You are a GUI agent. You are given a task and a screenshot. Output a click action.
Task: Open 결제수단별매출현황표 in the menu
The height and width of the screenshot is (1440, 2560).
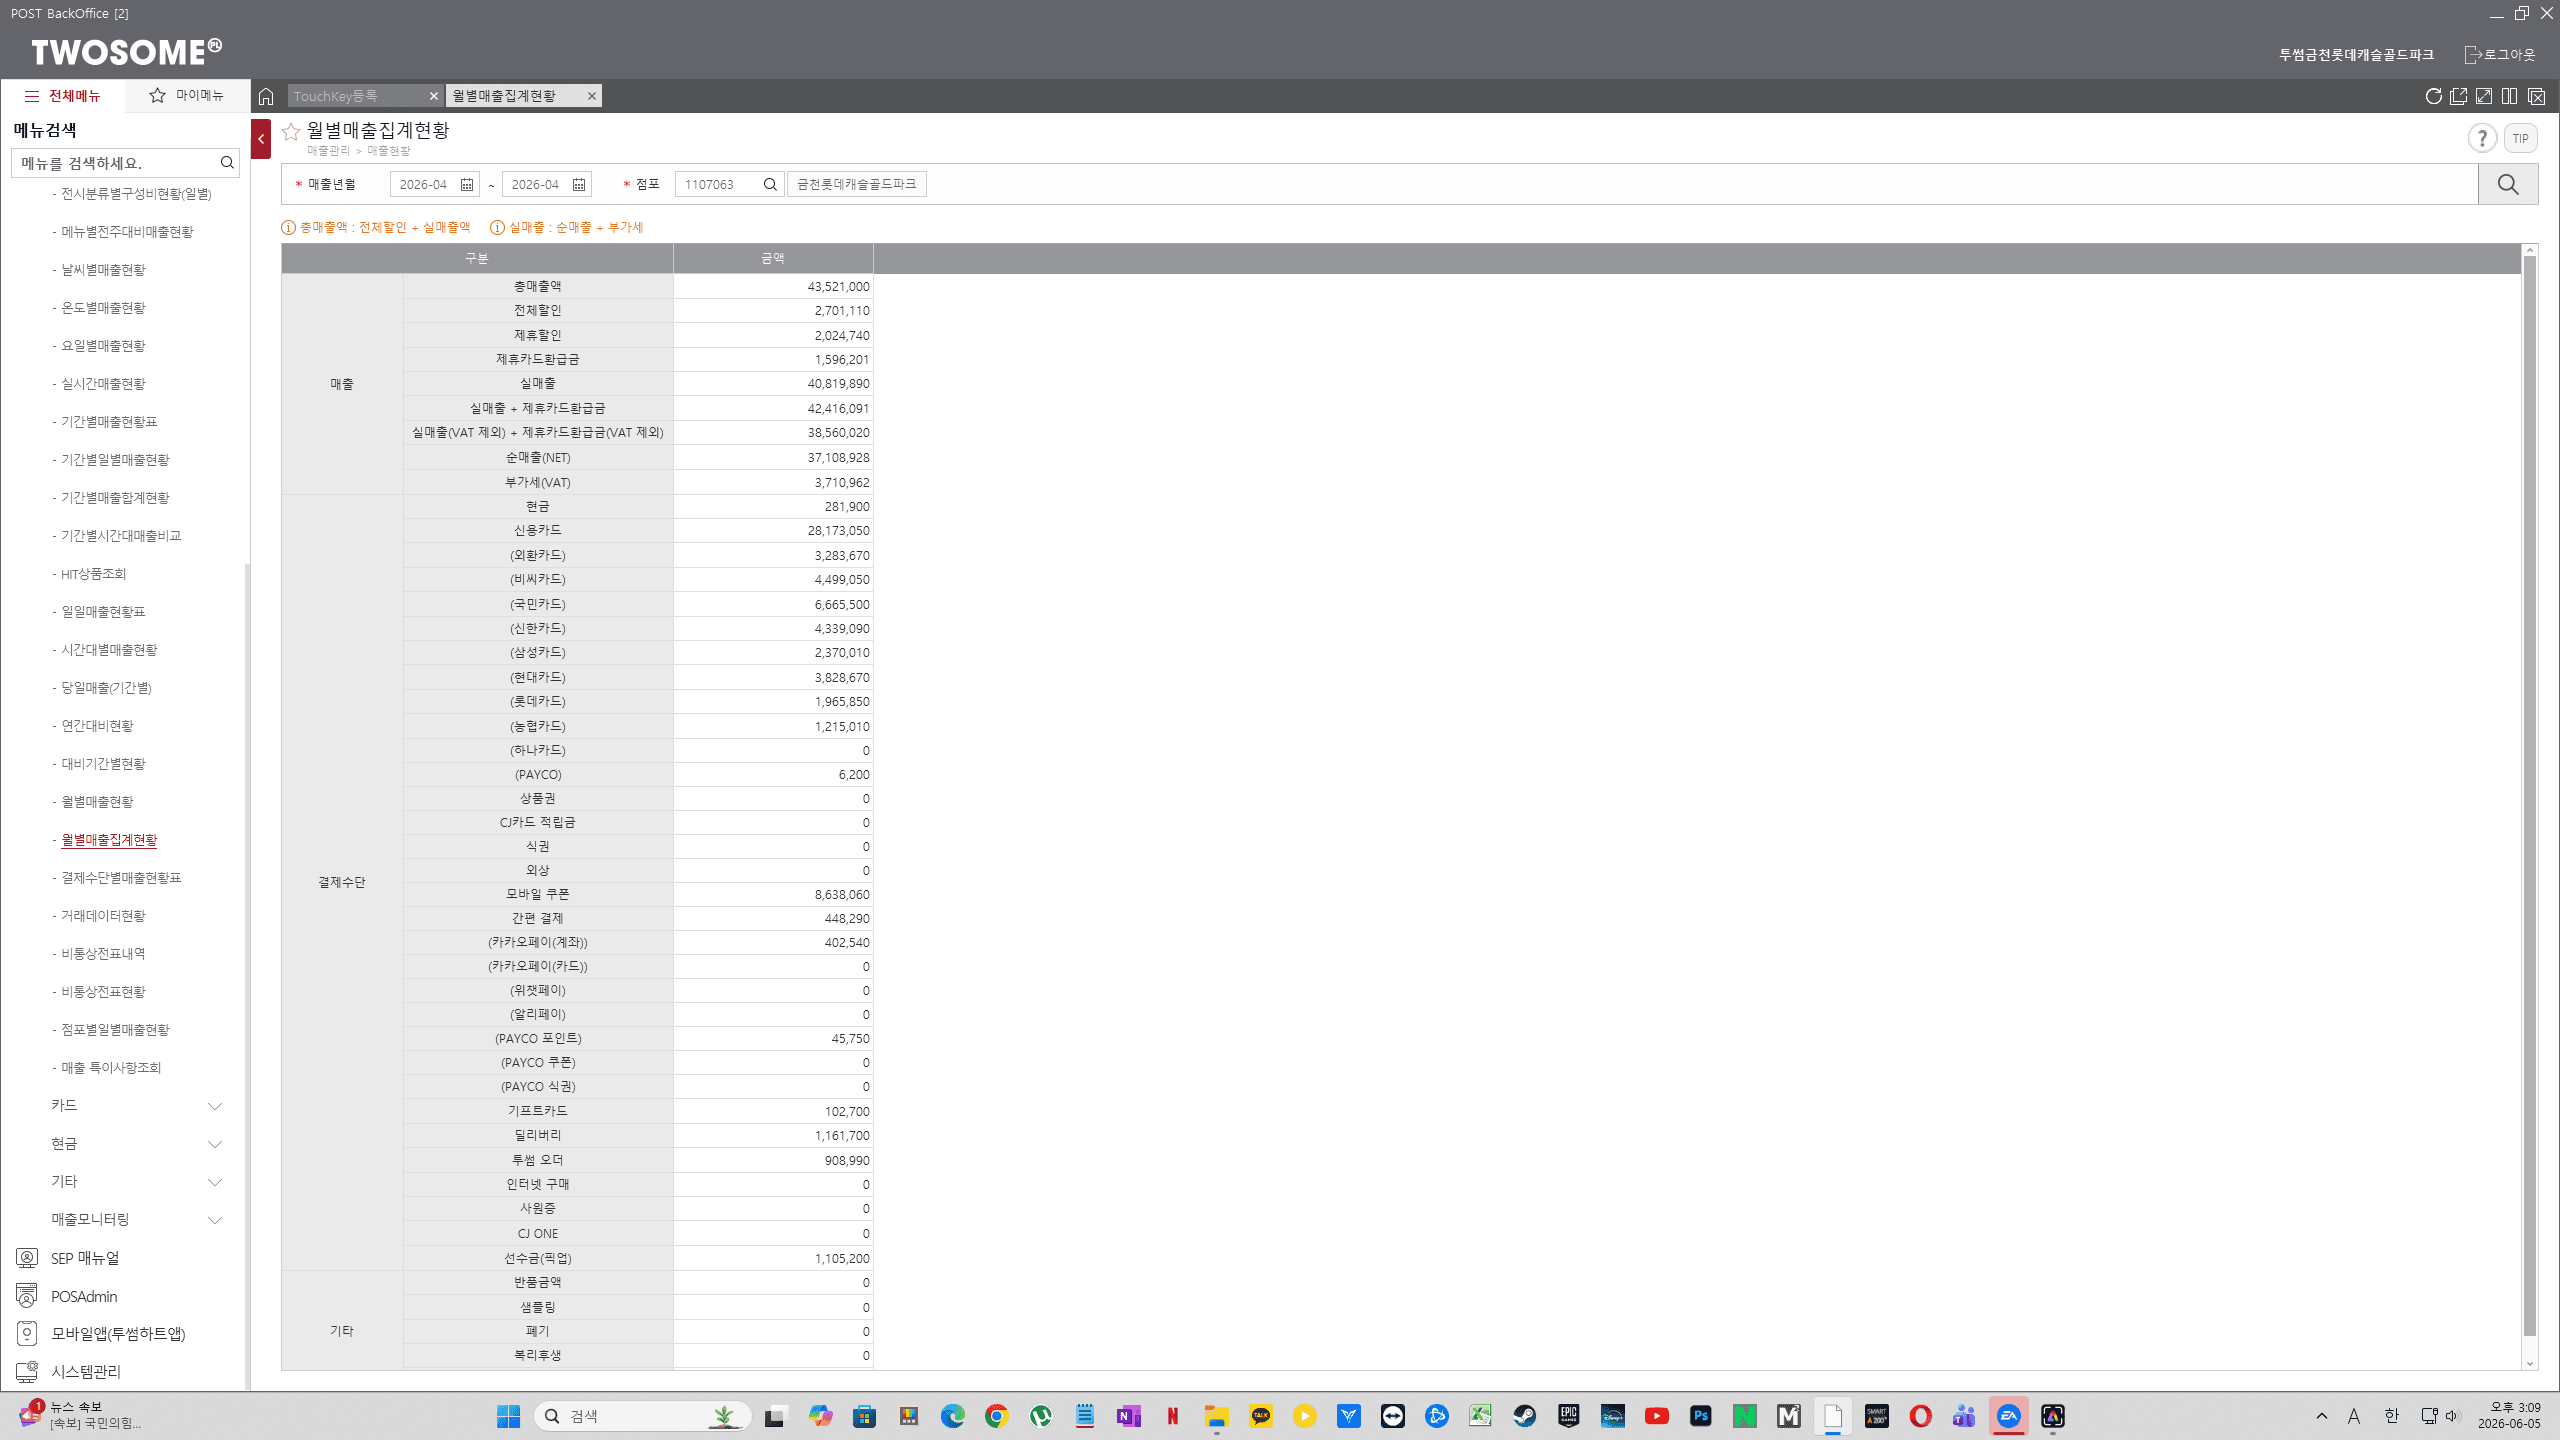point(121,877)
